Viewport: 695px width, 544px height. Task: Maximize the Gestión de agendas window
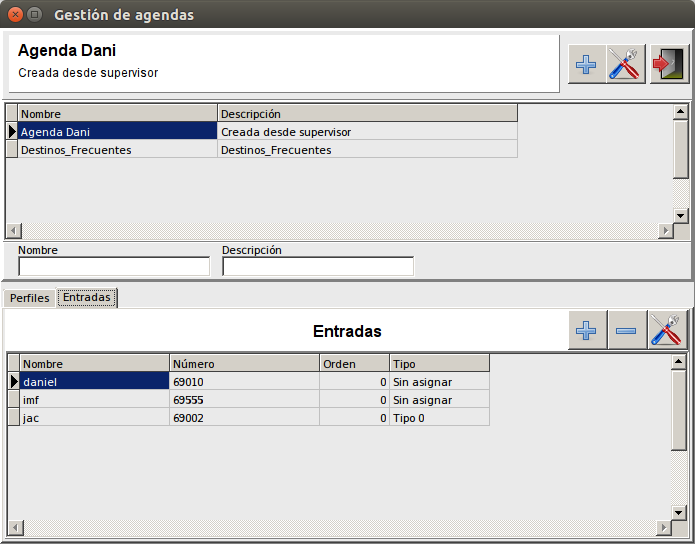coord(34,15)
